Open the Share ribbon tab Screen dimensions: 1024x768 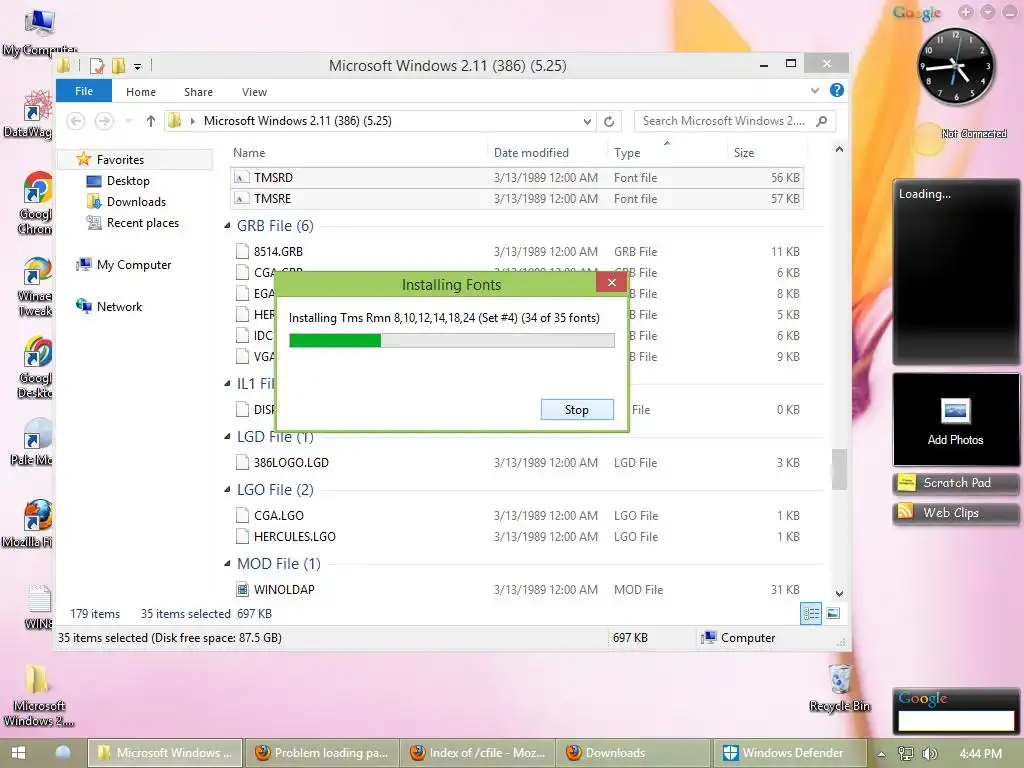pos(198,92)
